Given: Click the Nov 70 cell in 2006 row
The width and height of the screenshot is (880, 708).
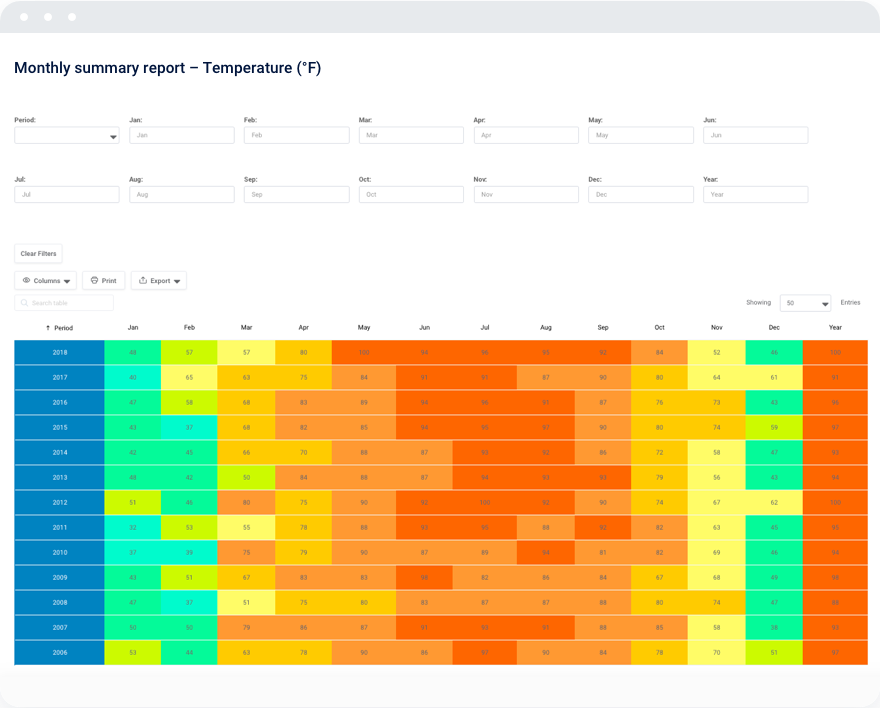Looking at the screenshot, I should click(x=717, y=652).
